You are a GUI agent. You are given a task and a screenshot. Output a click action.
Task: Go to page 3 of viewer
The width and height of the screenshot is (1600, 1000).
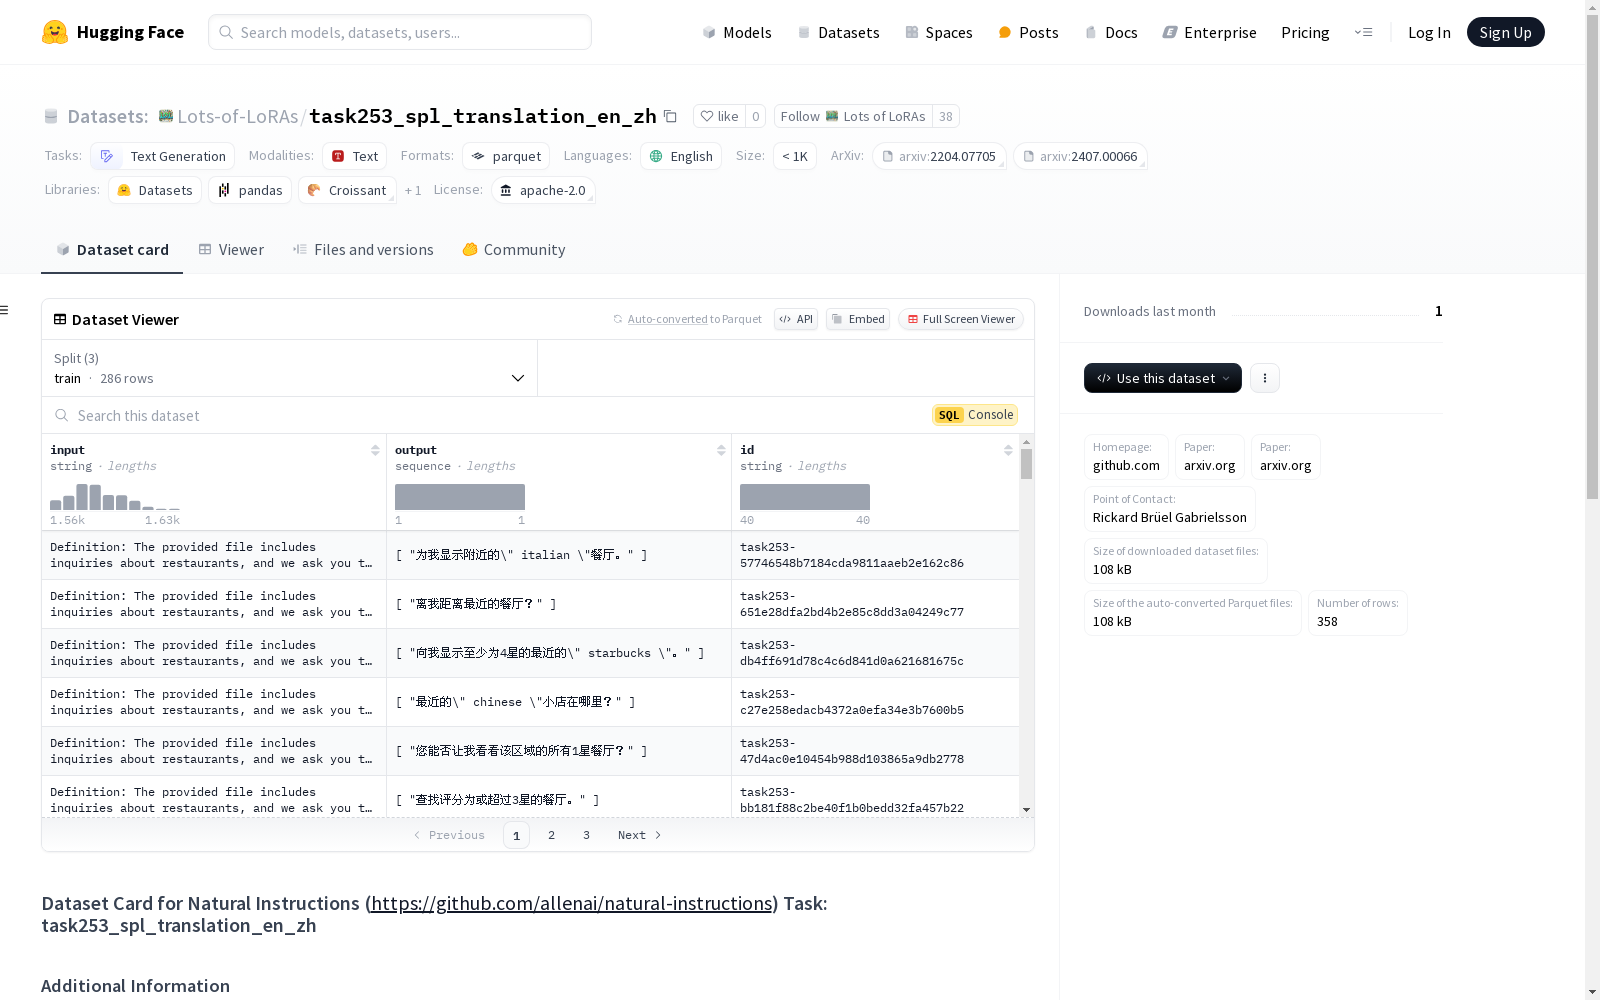[x=586, y=835]
